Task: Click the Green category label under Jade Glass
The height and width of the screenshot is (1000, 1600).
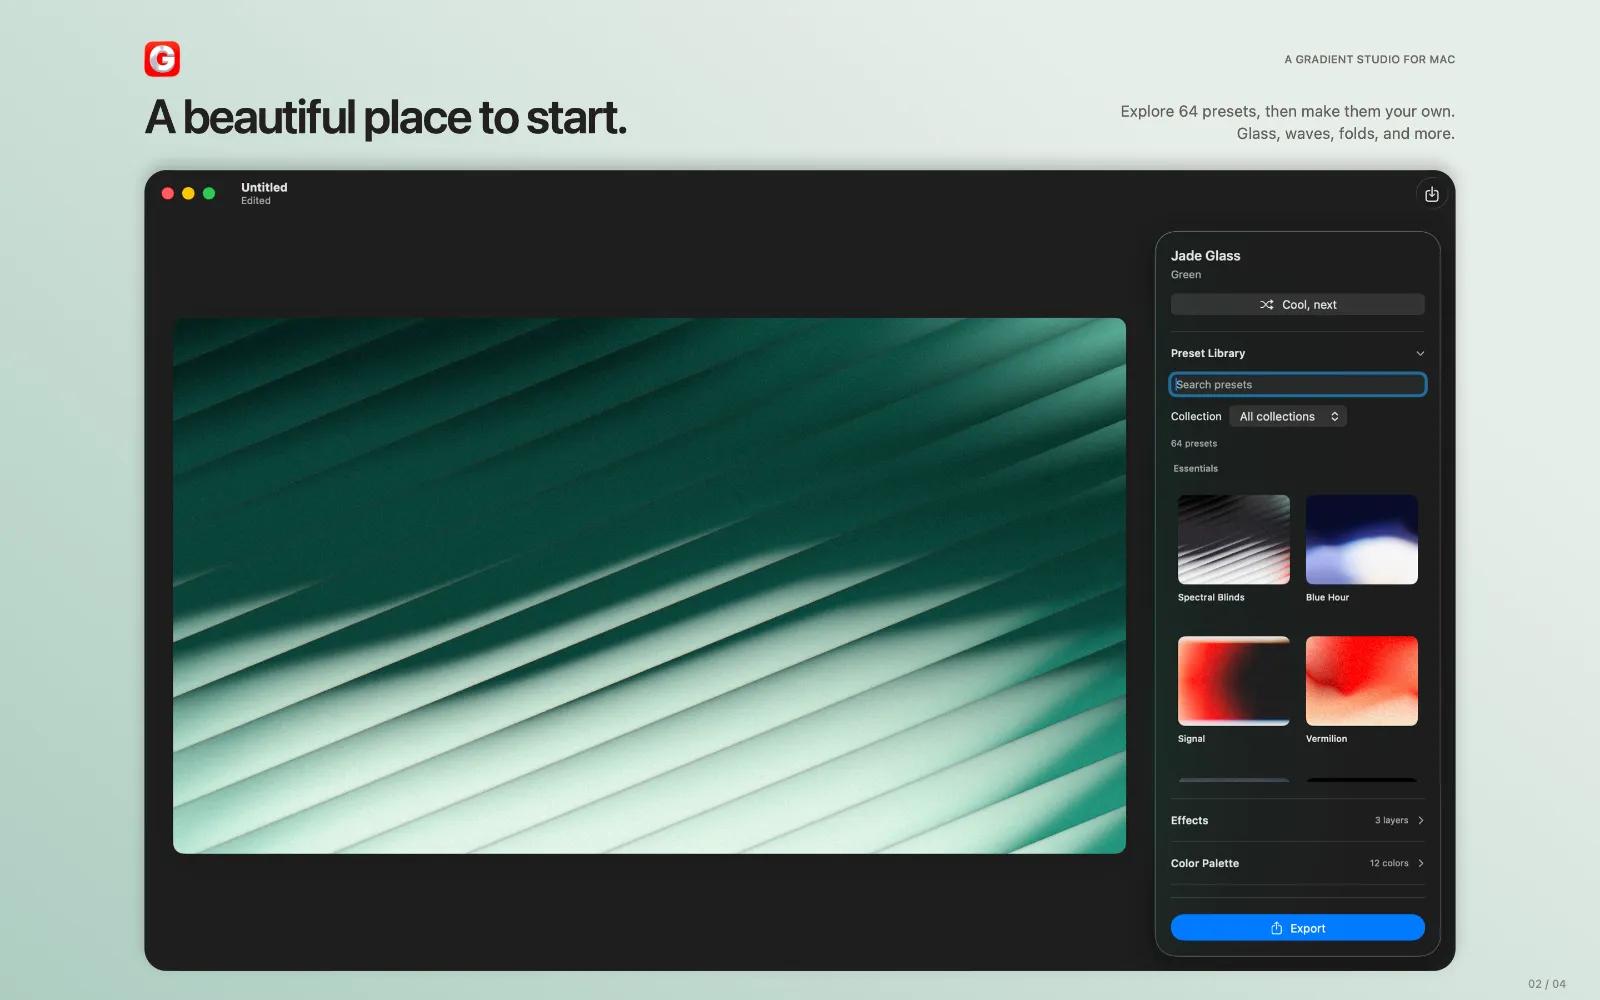Action: pyautogui.click(x=1186, y=275)
